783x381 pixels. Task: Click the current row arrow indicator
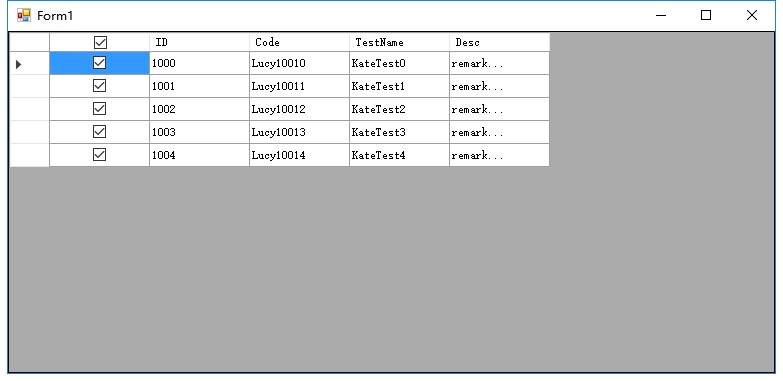(x=18, y=64)
